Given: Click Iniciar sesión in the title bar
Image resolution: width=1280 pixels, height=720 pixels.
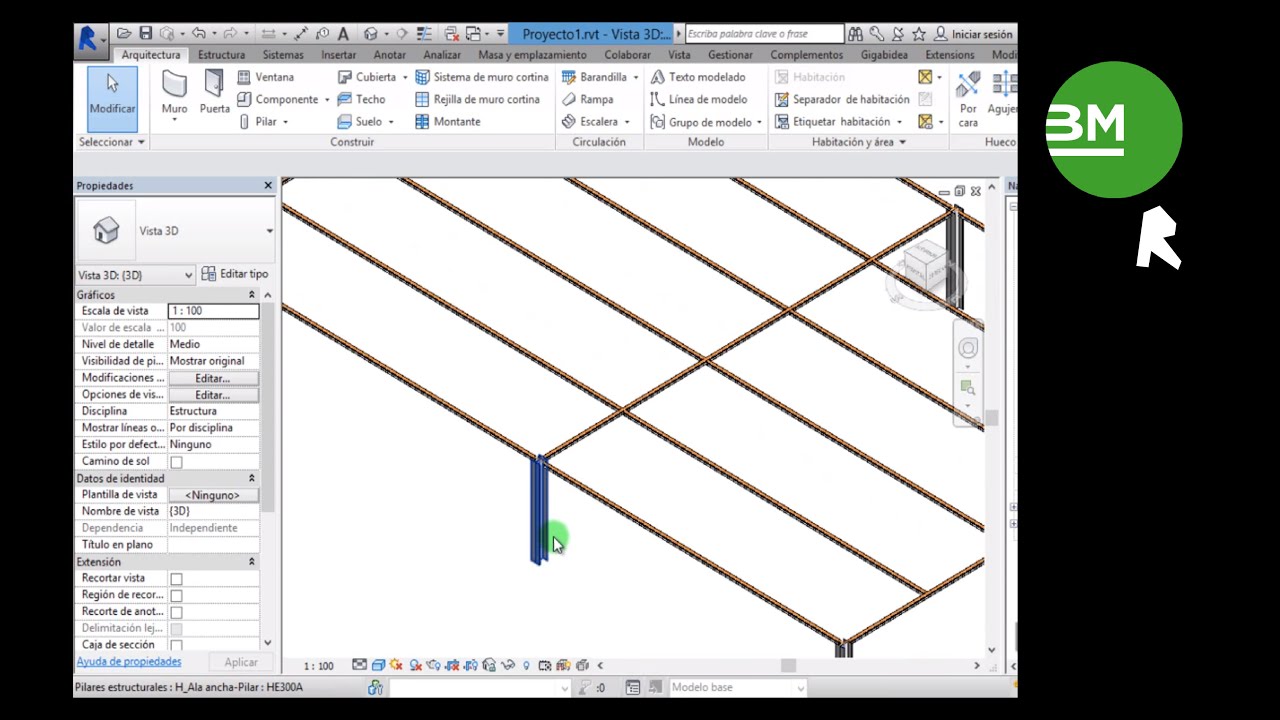Looking at the screenshot, I should click(x=974, y=34).
